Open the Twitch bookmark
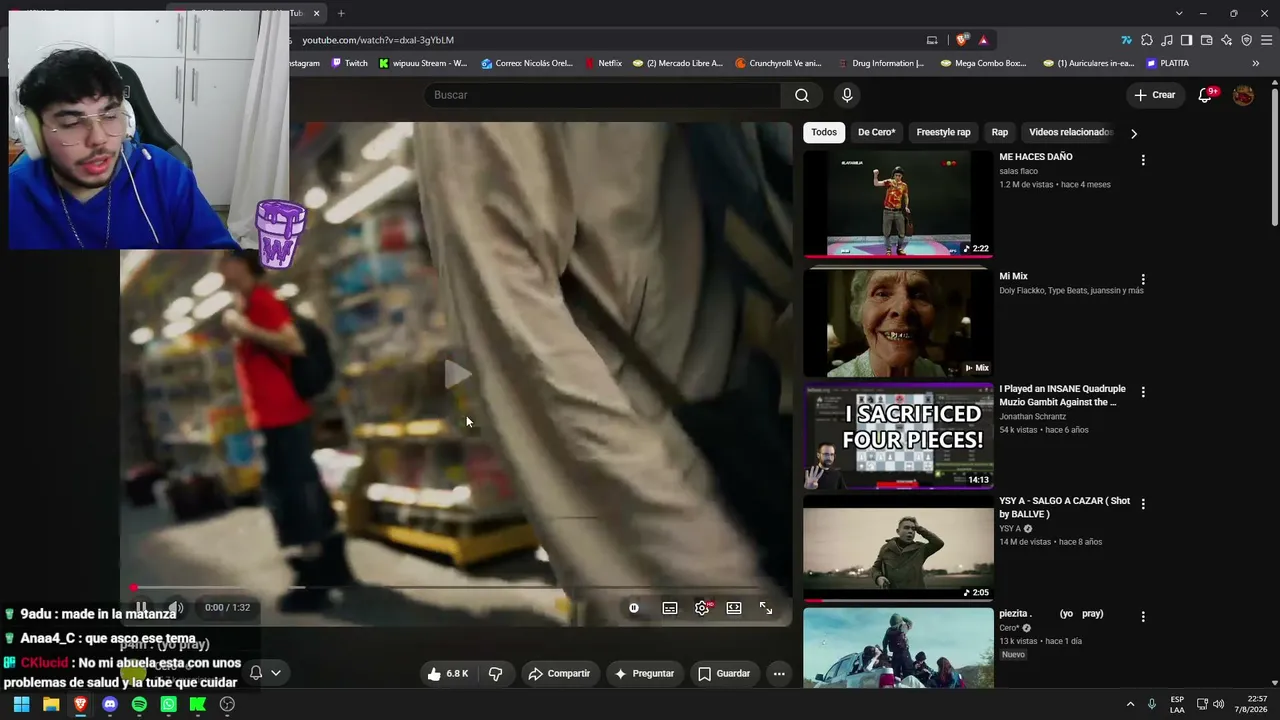Image resolution: width=1280 pixels, height=720 pixels. click(349, 63)
